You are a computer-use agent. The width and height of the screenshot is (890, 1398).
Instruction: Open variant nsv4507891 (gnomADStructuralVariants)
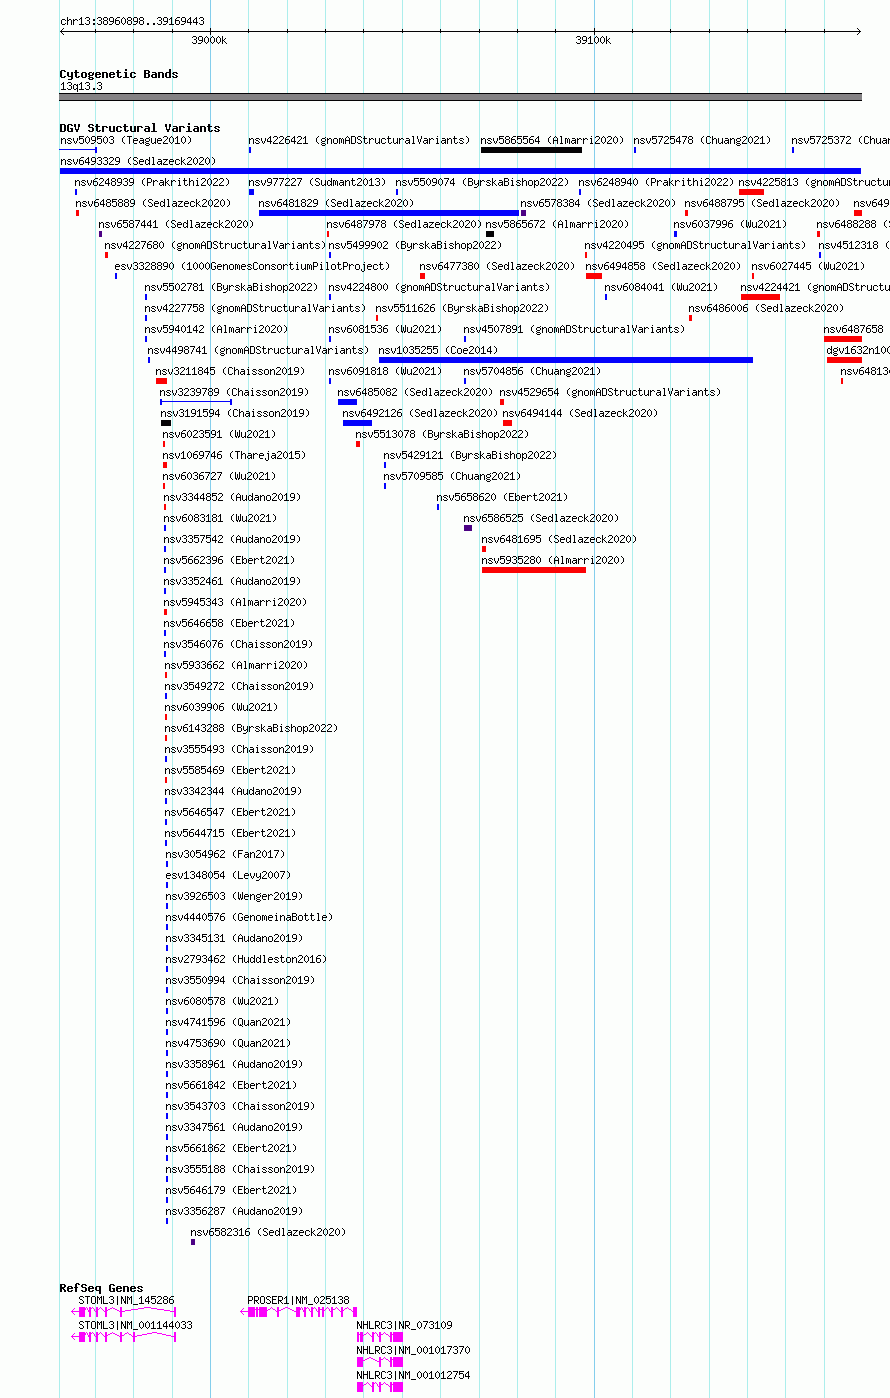tap(574, 330)
